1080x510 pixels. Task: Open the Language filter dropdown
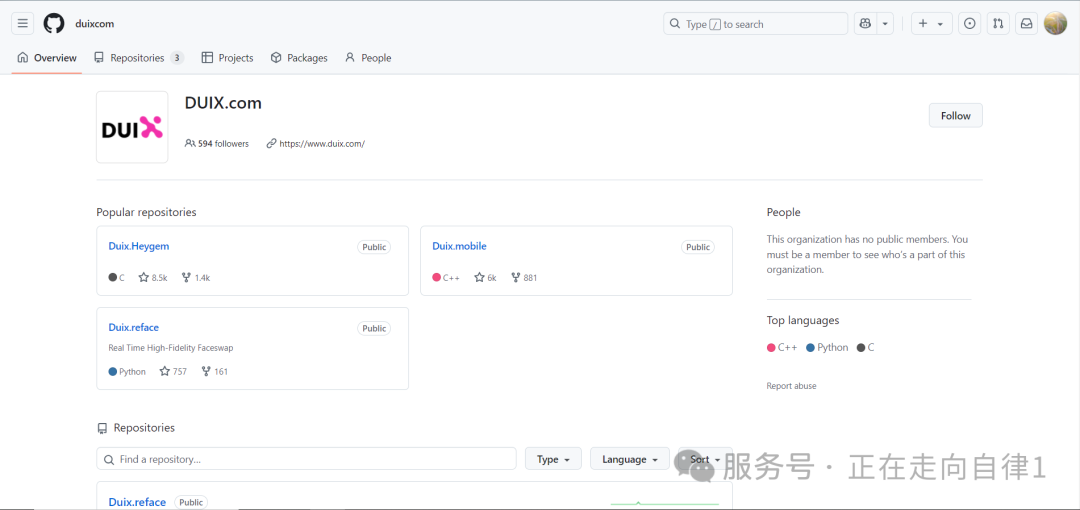[630, 459]
